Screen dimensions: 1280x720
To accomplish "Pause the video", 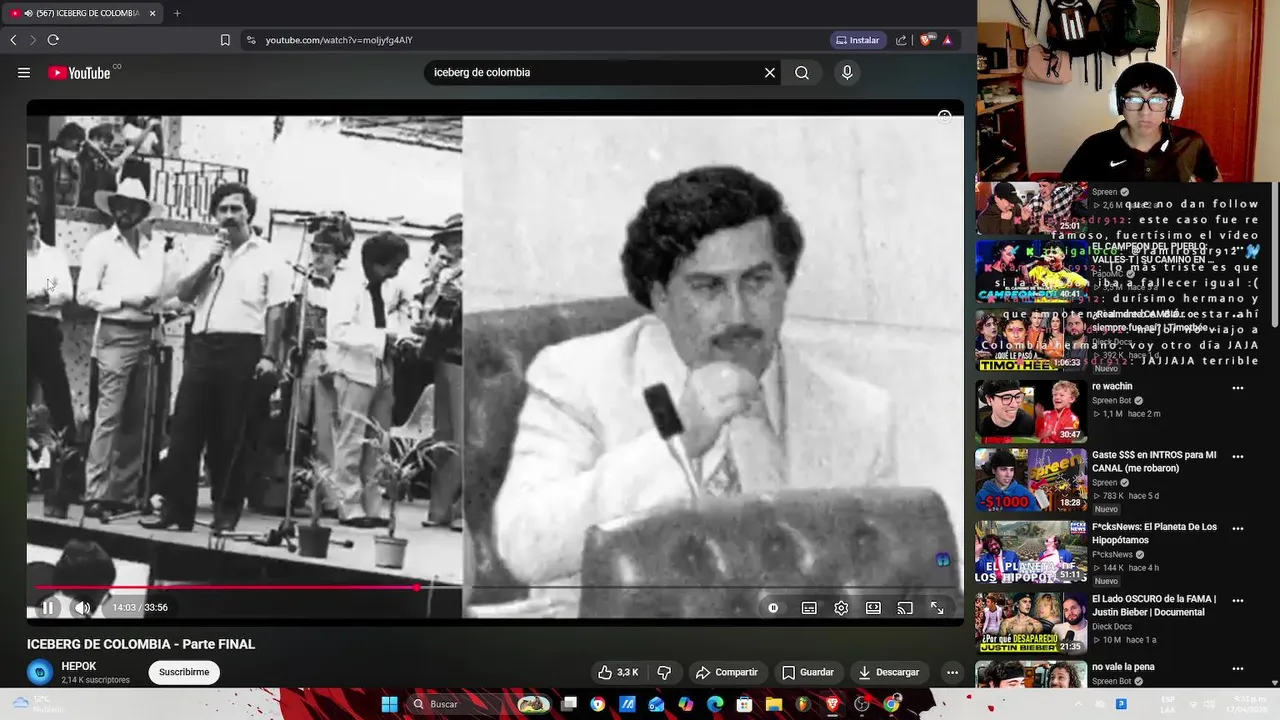I will 48,607.
